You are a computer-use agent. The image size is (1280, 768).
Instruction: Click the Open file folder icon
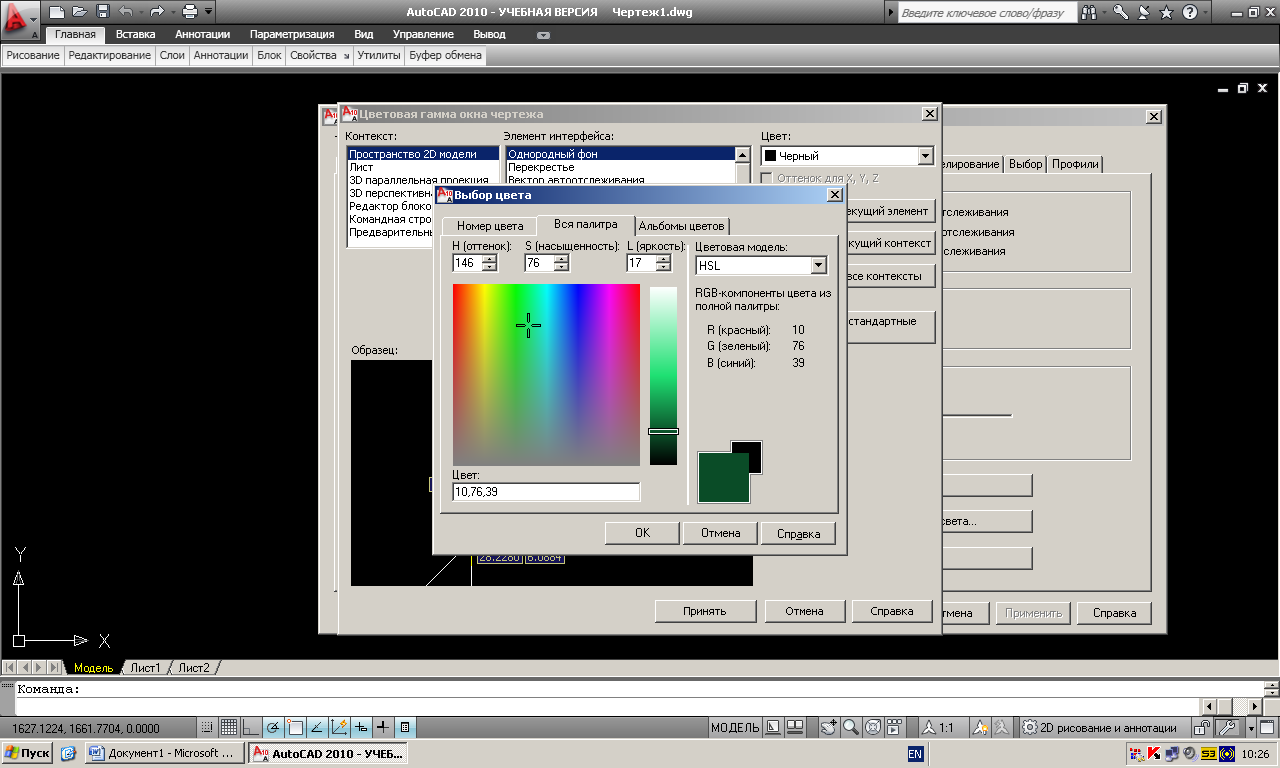[x=80, y=12]
